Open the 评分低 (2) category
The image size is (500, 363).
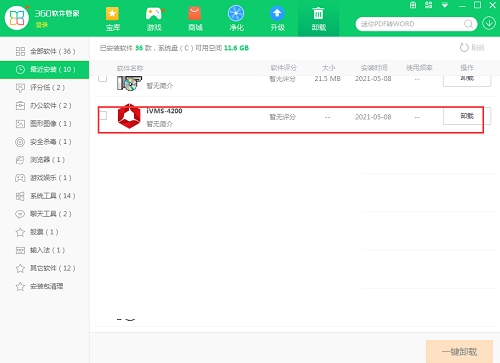point(45,87)
